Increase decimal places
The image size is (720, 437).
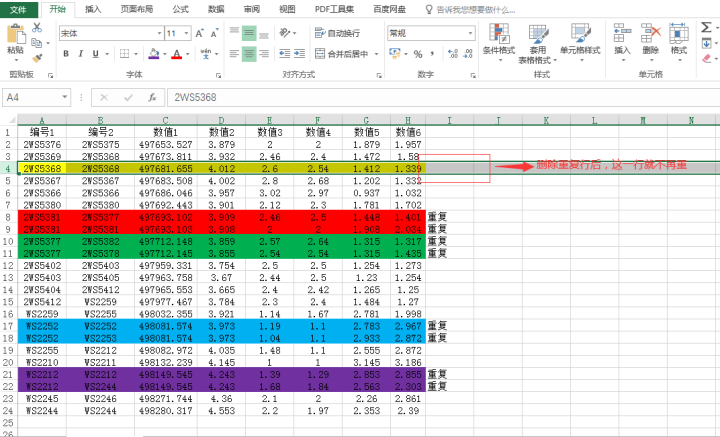[453, 54]
